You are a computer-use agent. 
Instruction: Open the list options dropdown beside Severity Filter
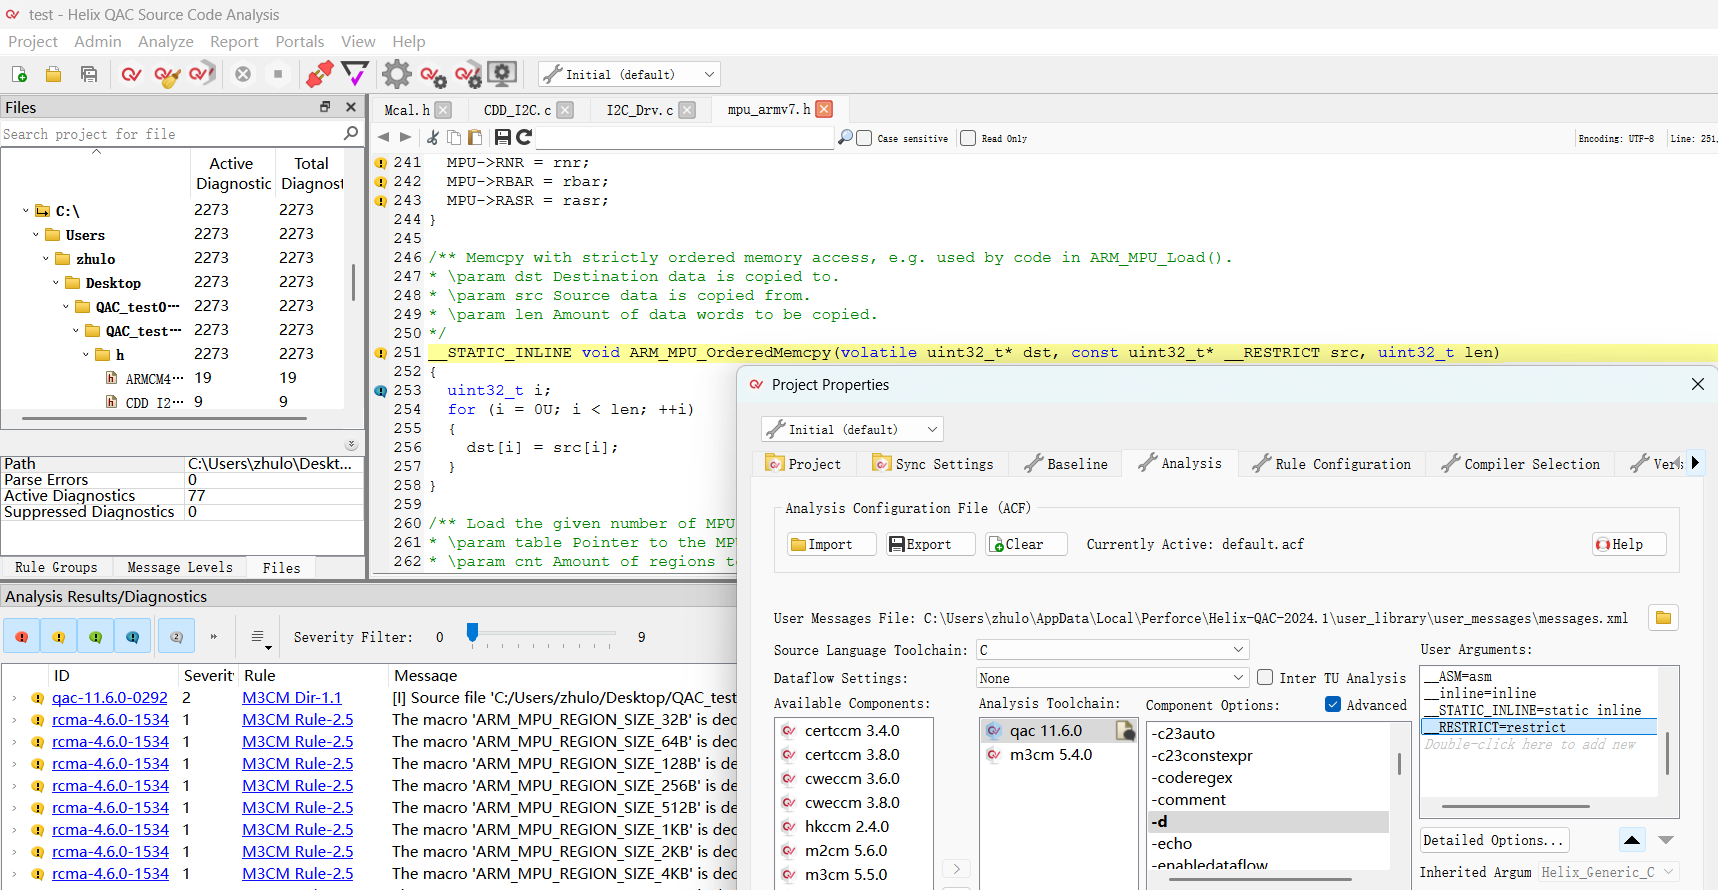pyautogui.click(x=259, y=637)
